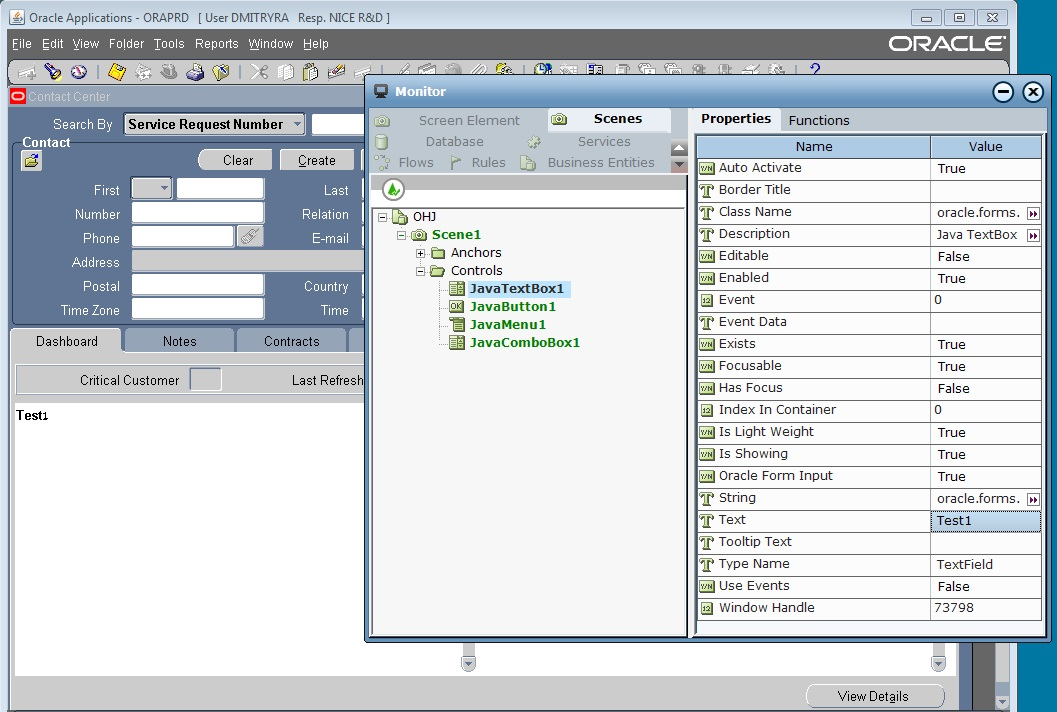This screenshot has width=1057, height=712.
Task: Click the Postal input field
Action: (x=198, y=285)
